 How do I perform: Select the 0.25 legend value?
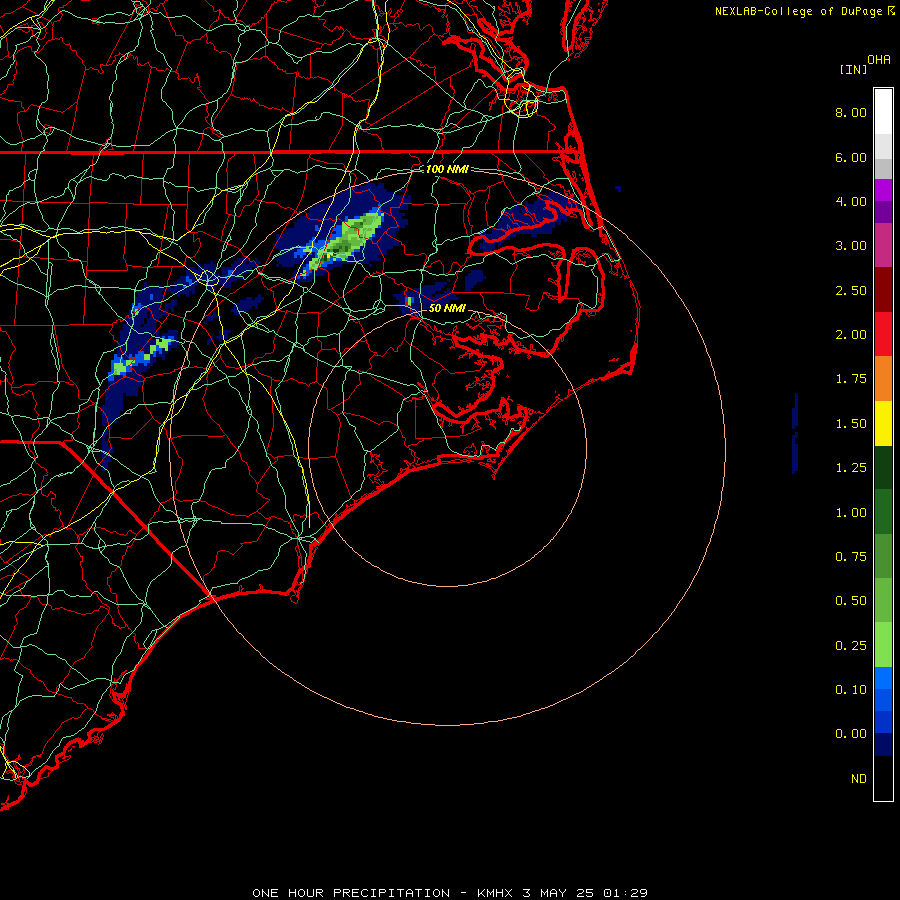[x=851, y=646]
